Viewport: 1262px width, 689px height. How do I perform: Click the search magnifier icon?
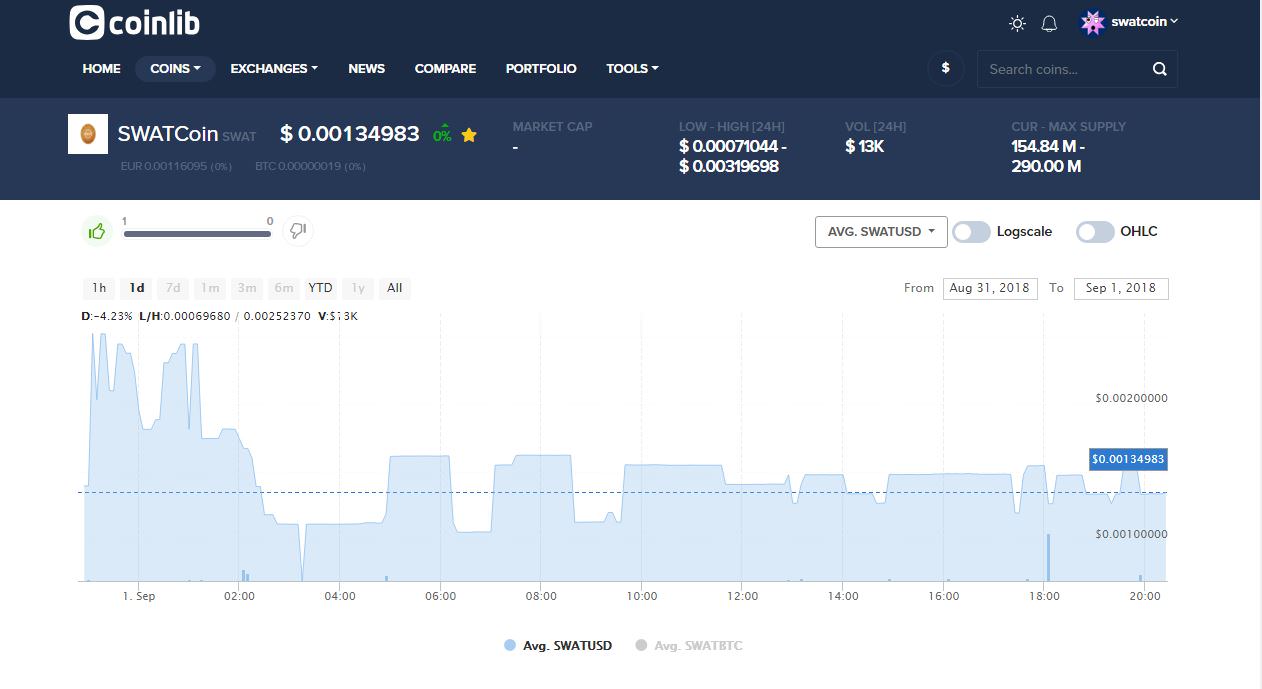1159,69
